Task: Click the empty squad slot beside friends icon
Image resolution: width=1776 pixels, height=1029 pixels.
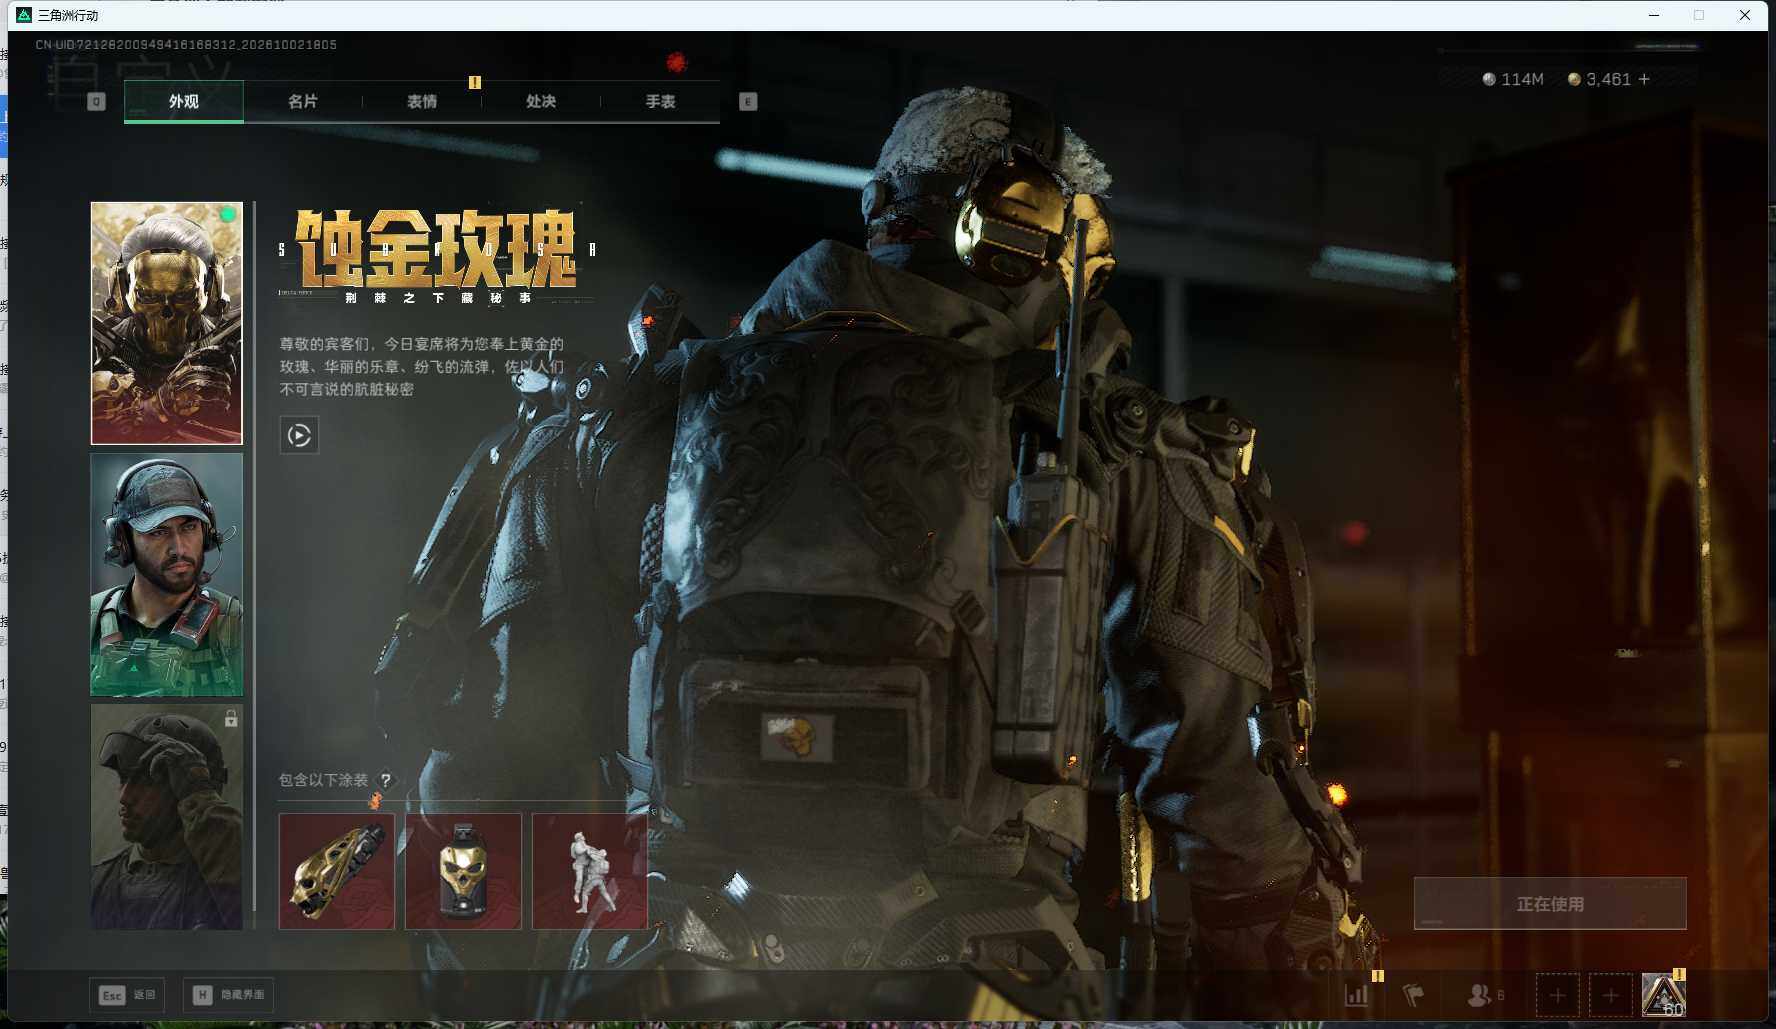Action: tap(1557, 996)
